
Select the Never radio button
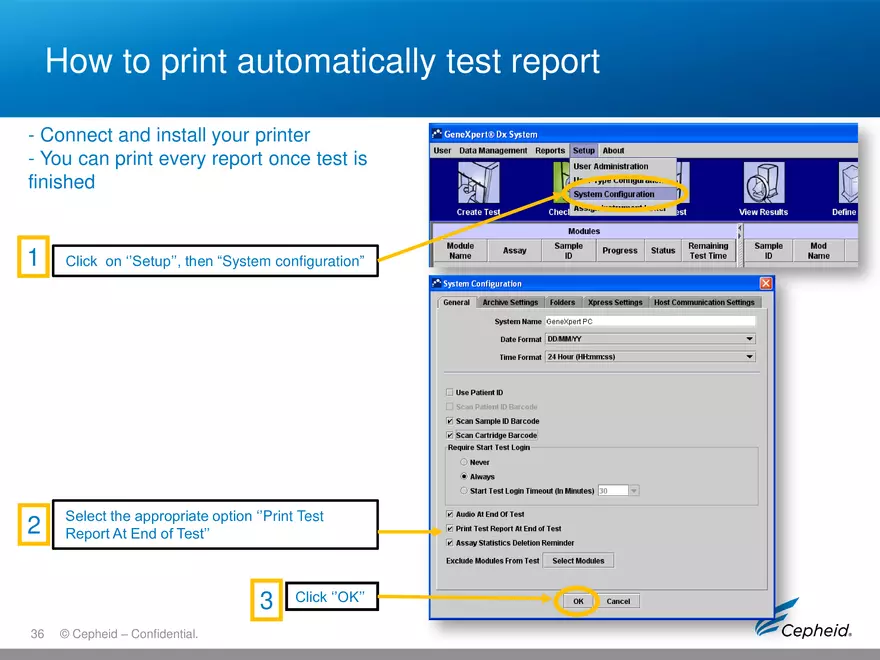463,461
